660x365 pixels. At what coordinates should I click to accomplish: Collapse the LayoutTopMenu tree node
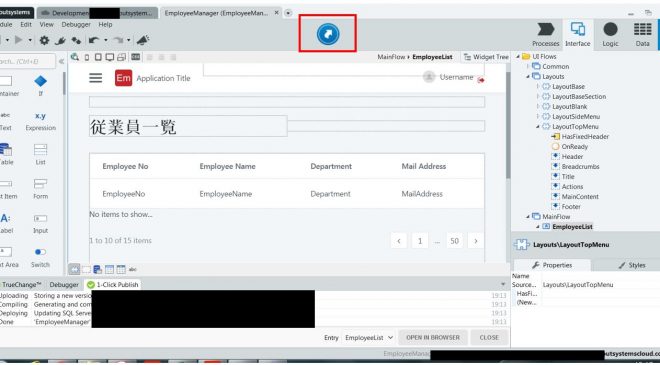pos(538,127)
